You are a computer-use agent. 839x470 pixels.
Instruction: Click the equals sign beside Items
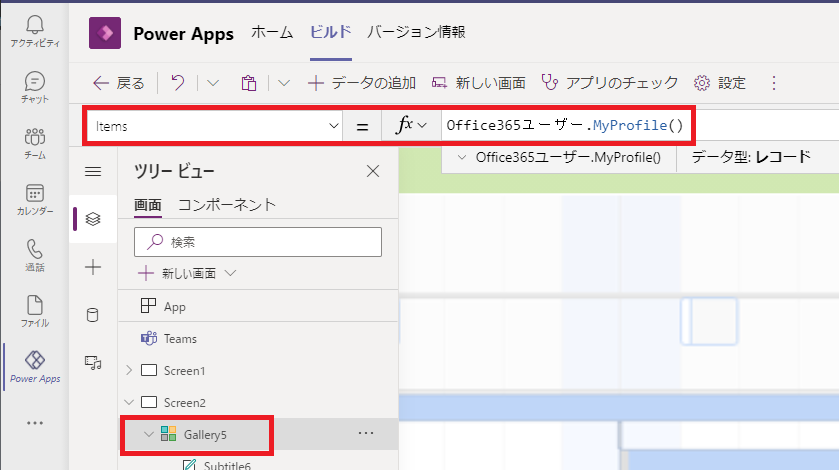362,127
